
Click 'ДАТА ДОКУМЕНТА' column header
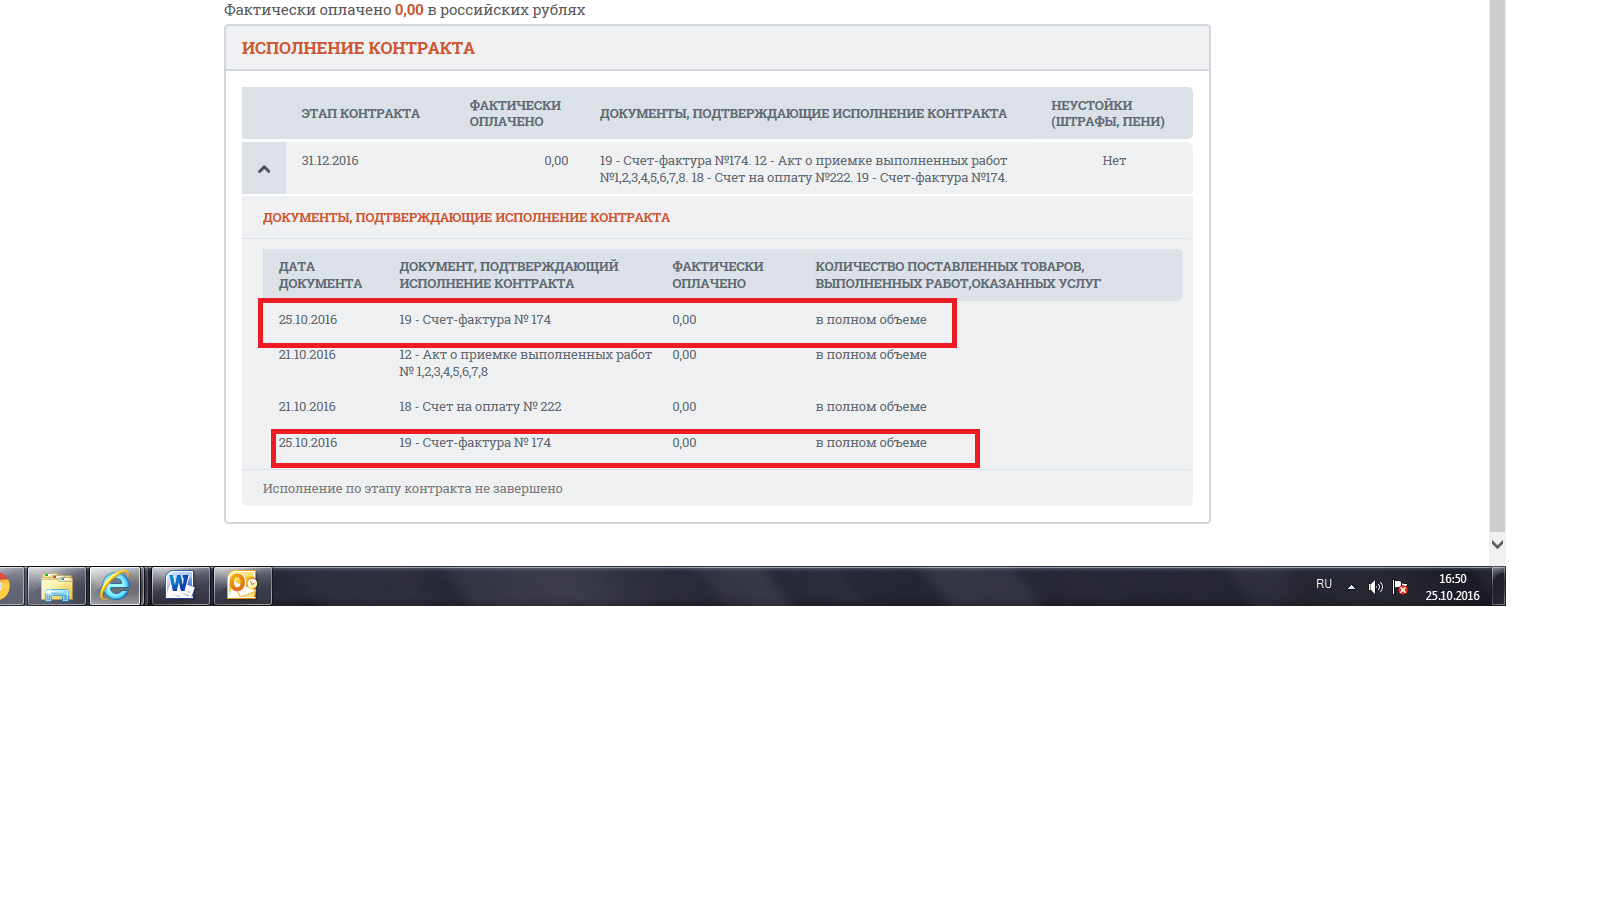click(x=321, y=275)
